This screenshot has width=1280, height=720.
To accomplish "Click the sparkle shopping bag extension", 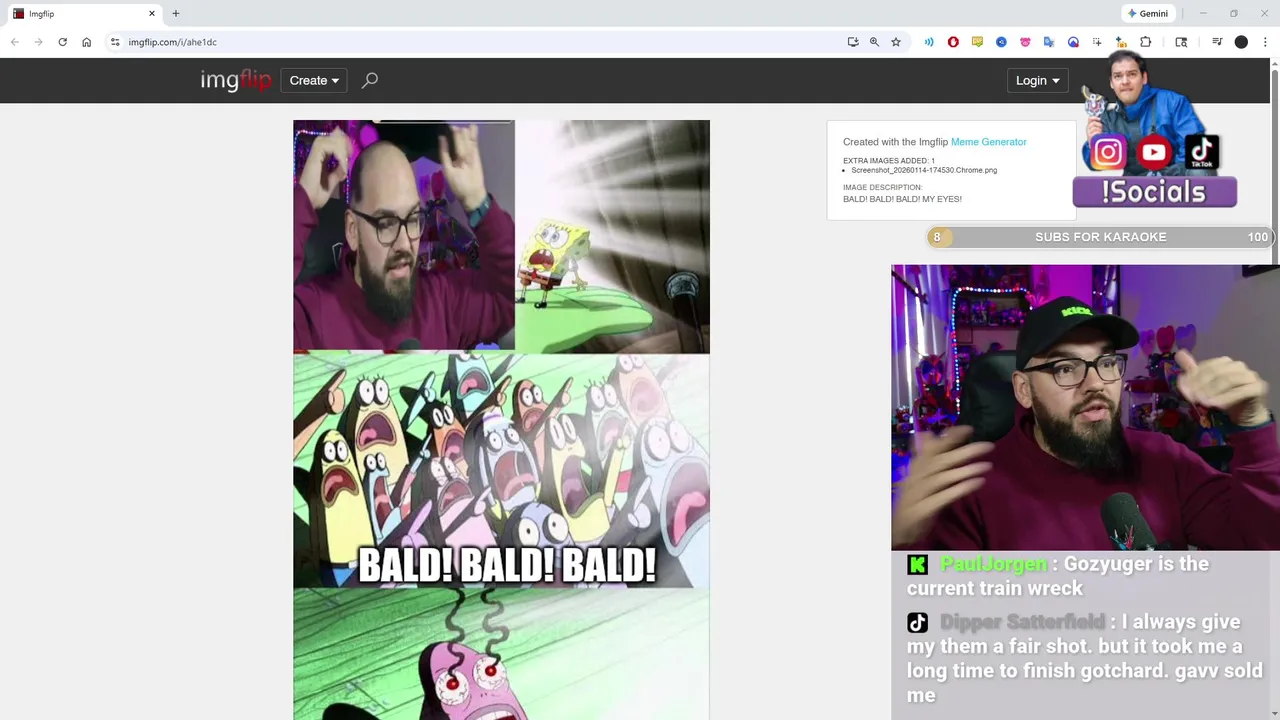I will tap(1121, 42).
